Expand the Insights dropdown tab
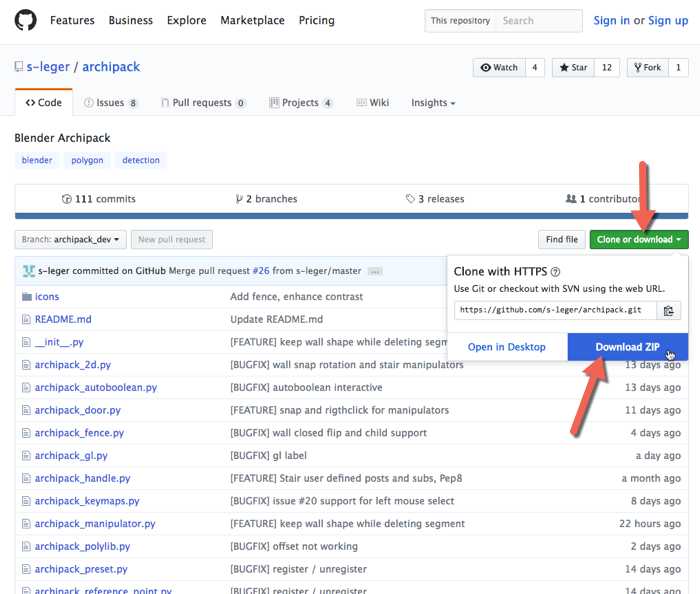This screenshot has width=700, height=594. [433, 103]
